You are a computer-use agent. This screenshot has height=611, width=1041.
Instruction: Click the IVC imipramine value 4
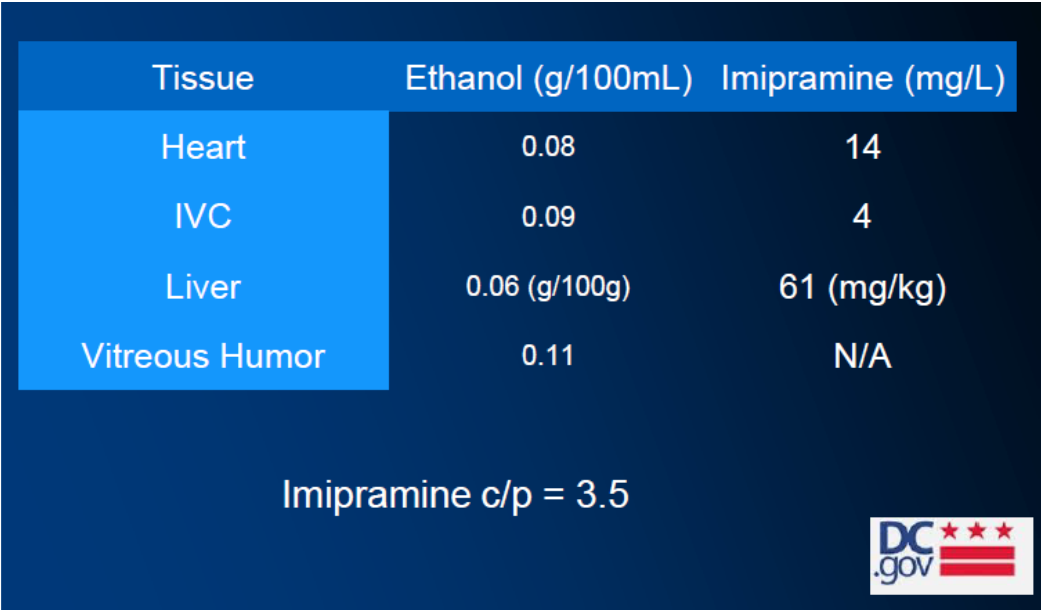coord(862,217)
